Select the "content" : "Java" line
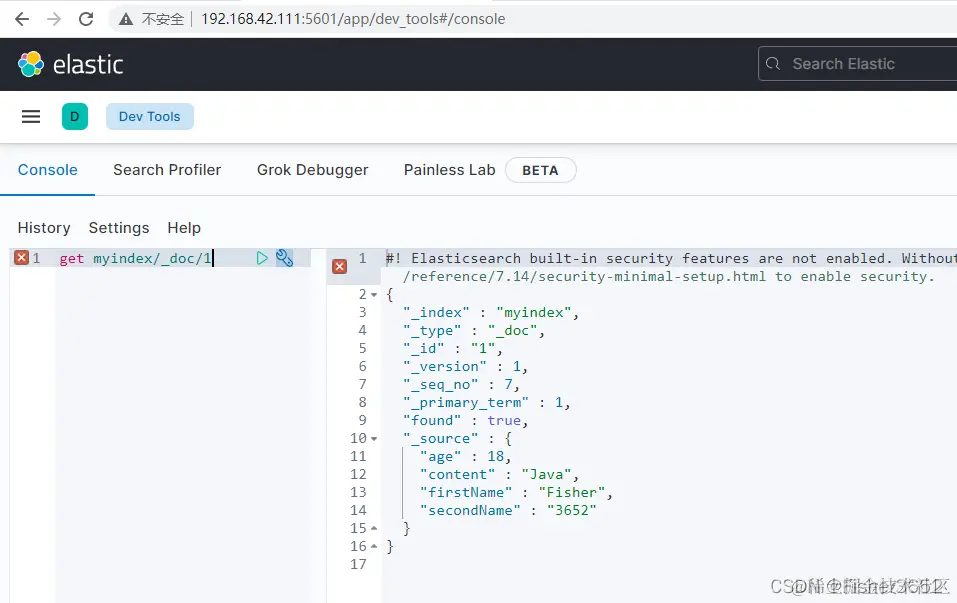The height and width of the screenshot is (603, 957). point(499,474)
